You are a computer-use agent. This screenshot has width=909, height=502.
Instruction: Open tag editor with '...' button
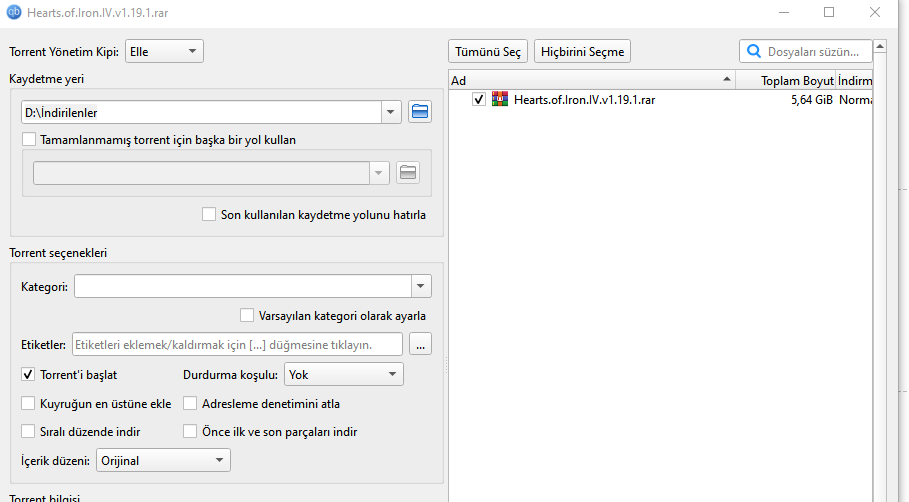(420, 344)
